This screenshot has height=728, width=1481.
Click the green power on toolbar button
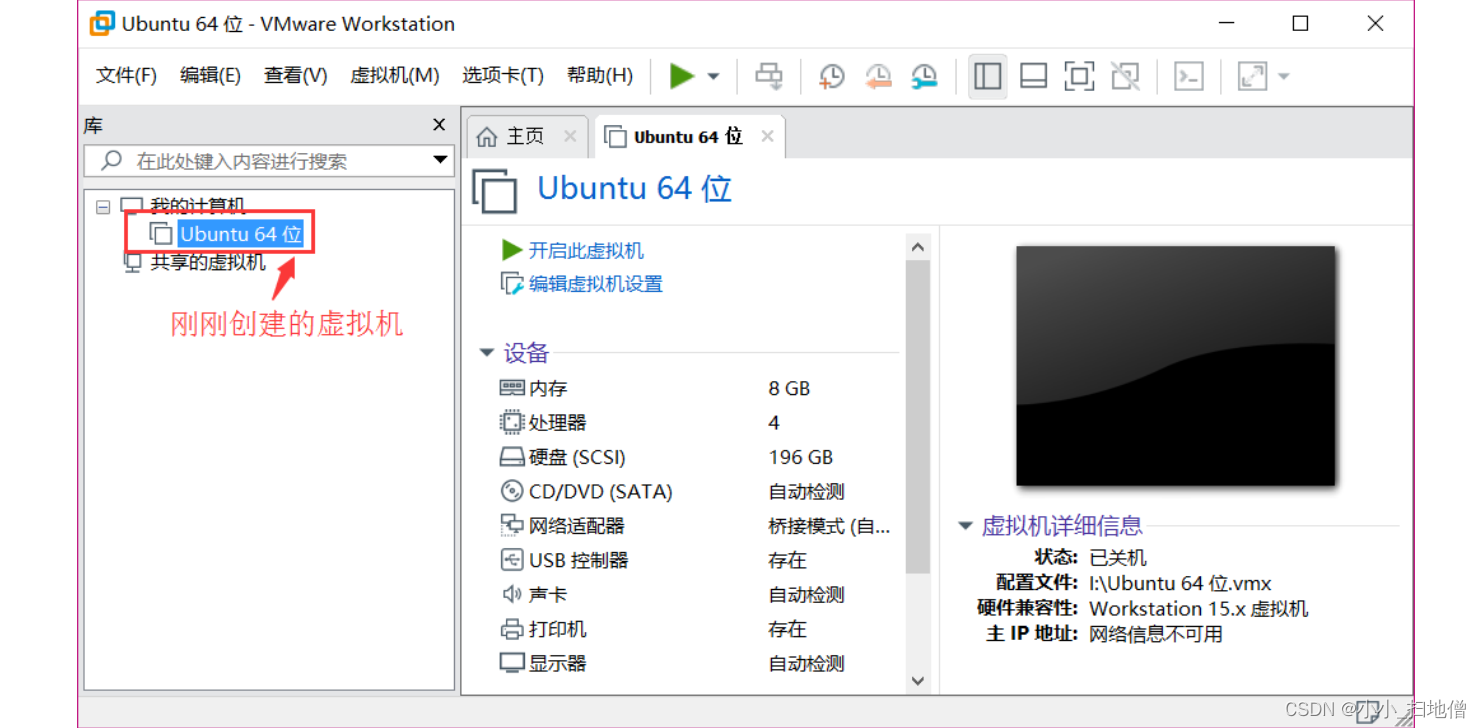[x=682, y=76]
